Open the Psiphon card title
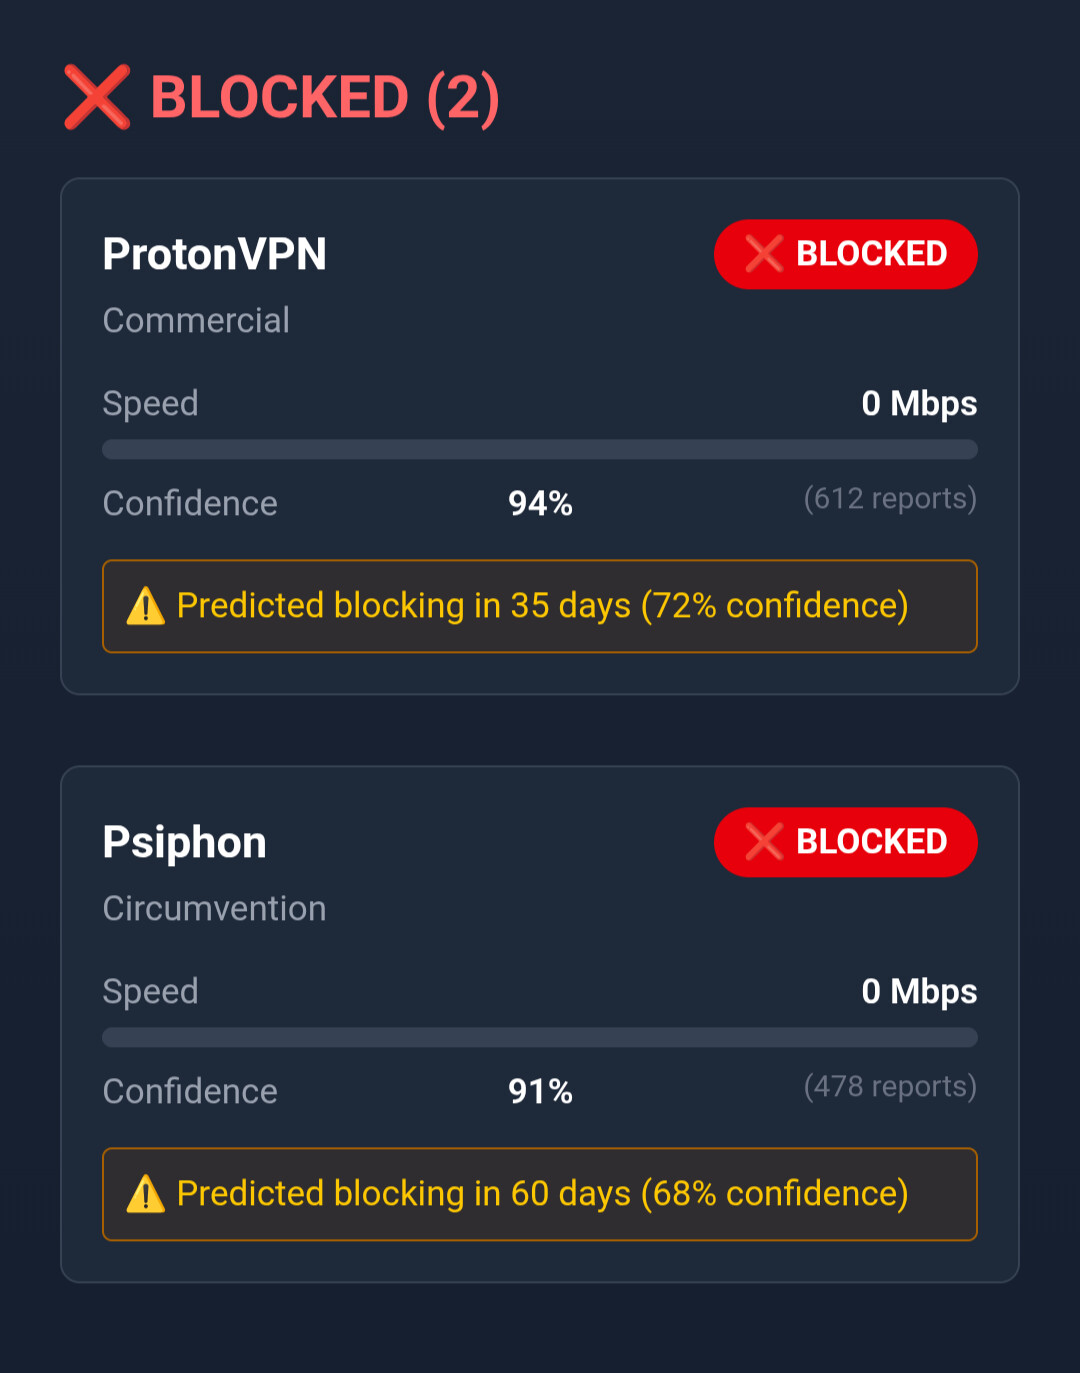The width and height of the screenshot is (1080, 1373). point(184,842)
